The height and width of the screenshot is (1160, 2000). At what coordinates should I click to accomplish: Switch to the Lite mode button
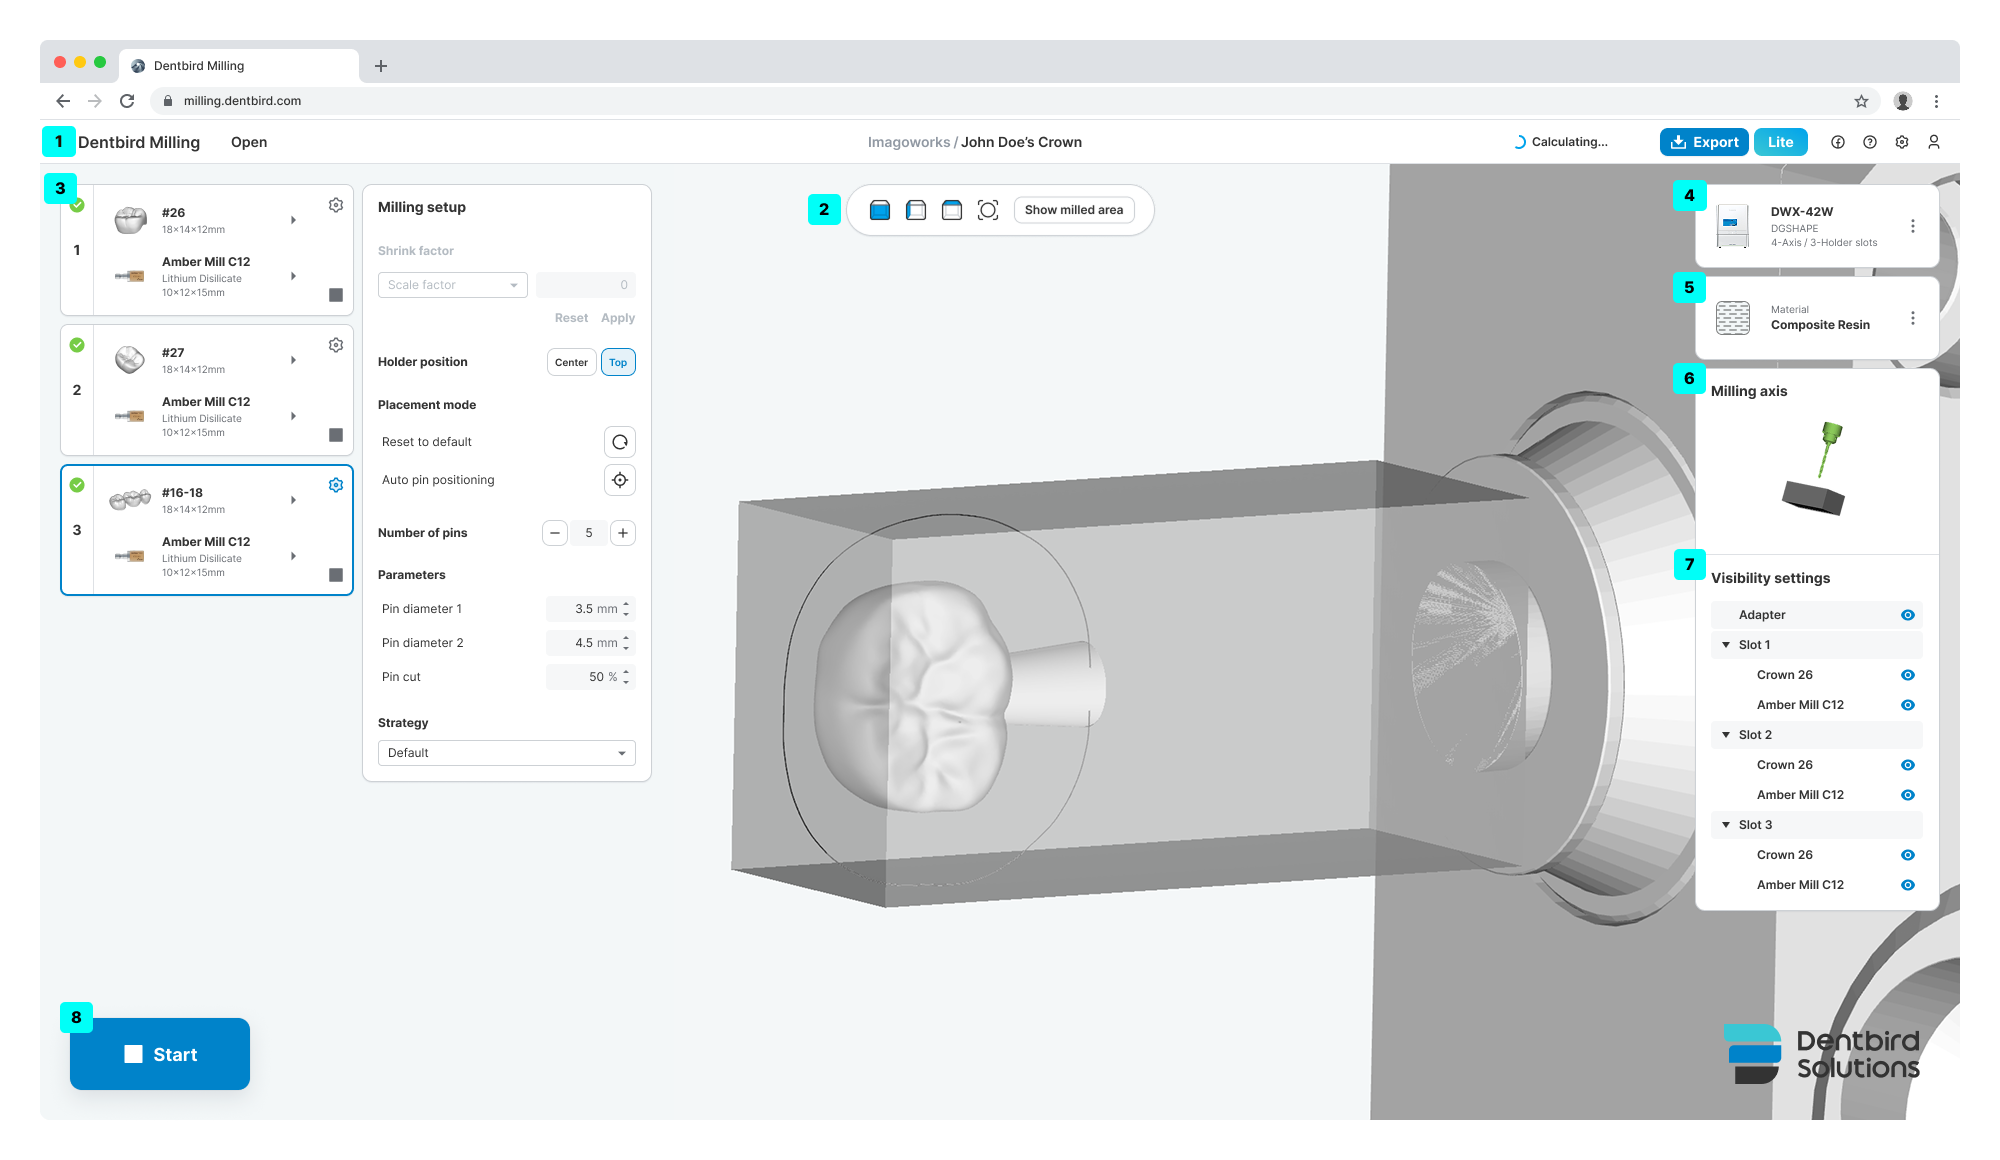click(1780, 142)
